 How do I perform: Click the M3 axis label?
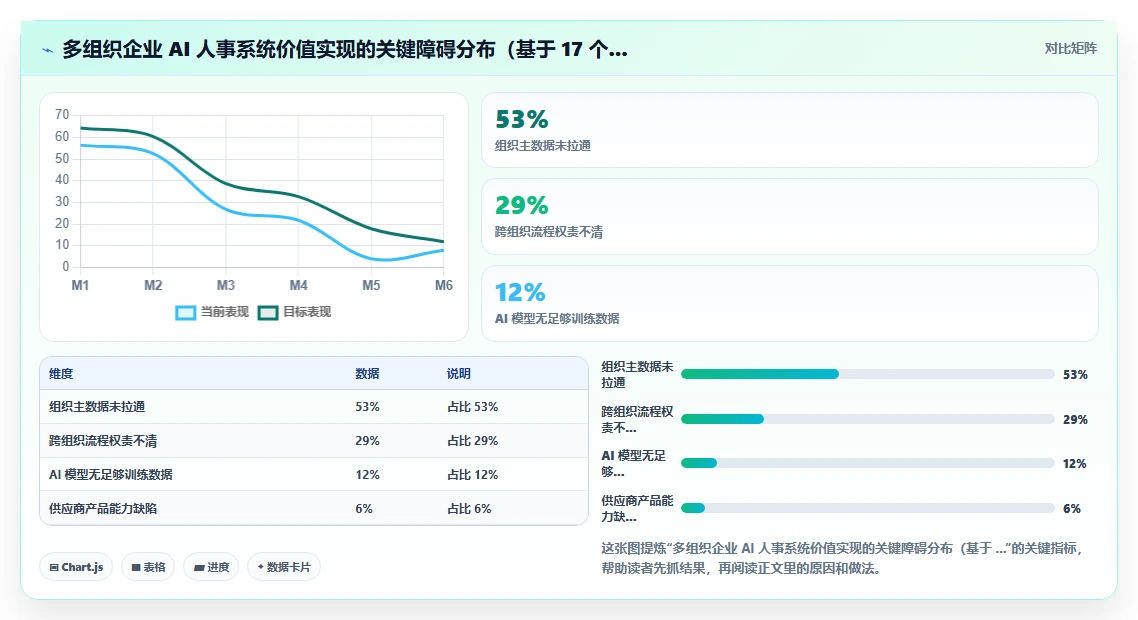[x=226, y=285]
